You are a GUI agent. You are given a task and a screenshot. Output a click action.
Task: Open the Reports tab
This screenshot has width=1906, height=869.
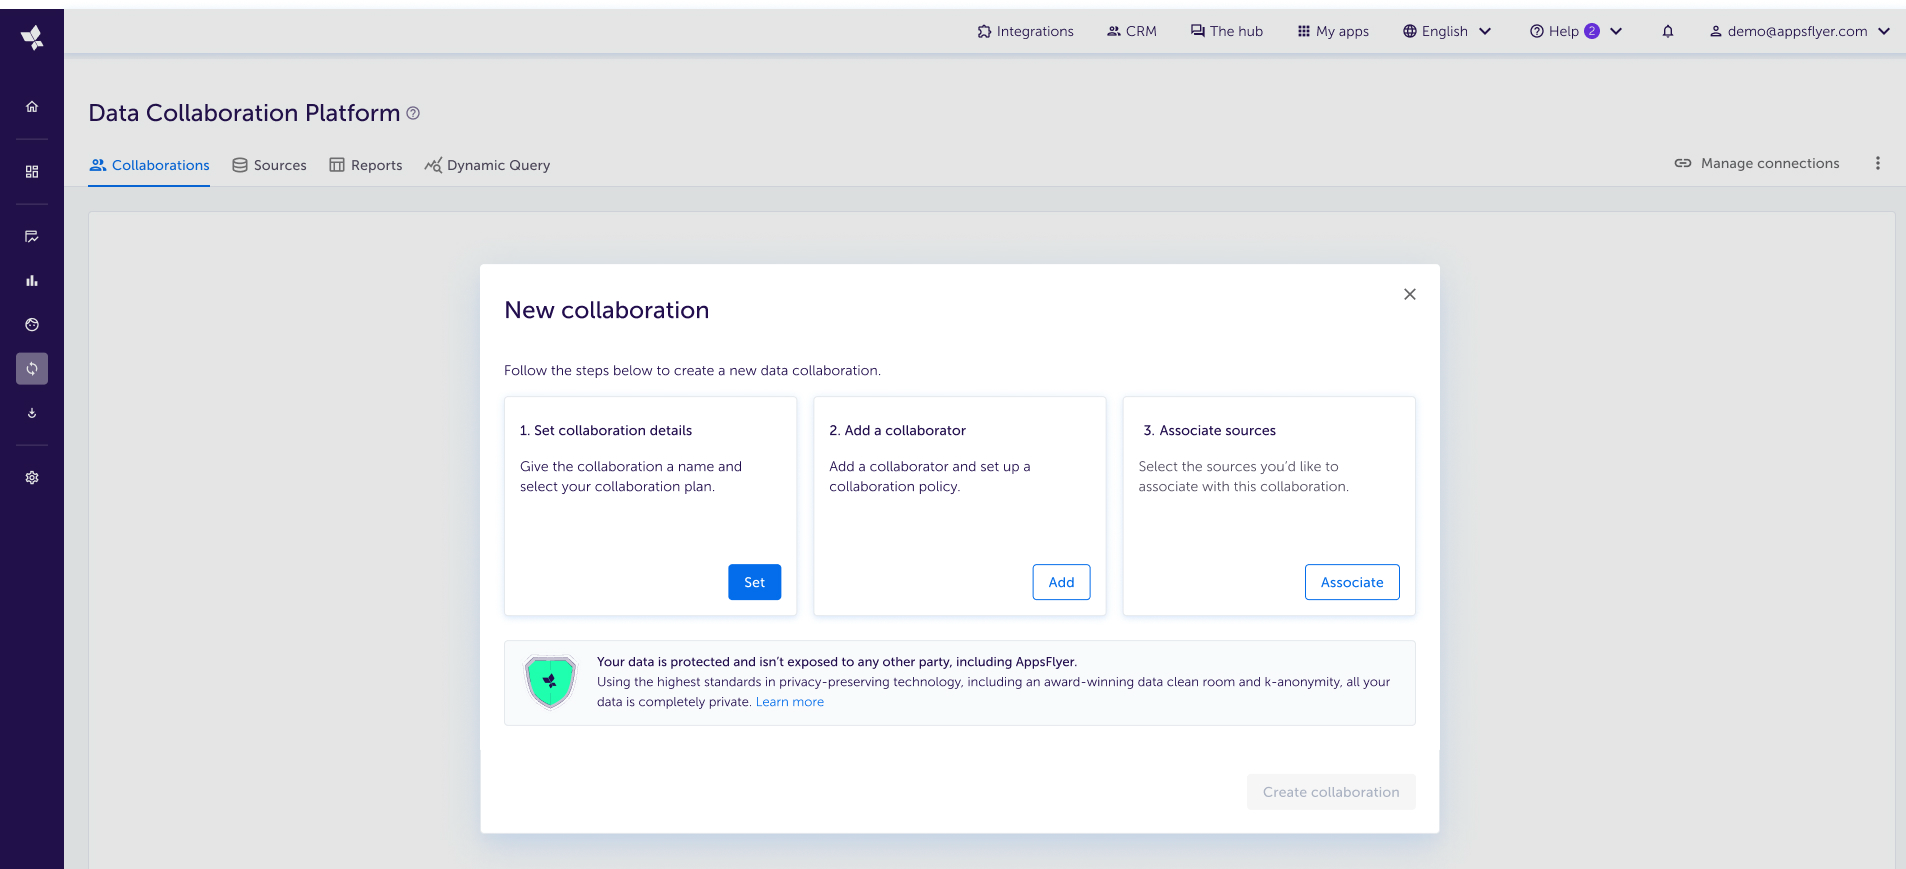coord(366,165)
